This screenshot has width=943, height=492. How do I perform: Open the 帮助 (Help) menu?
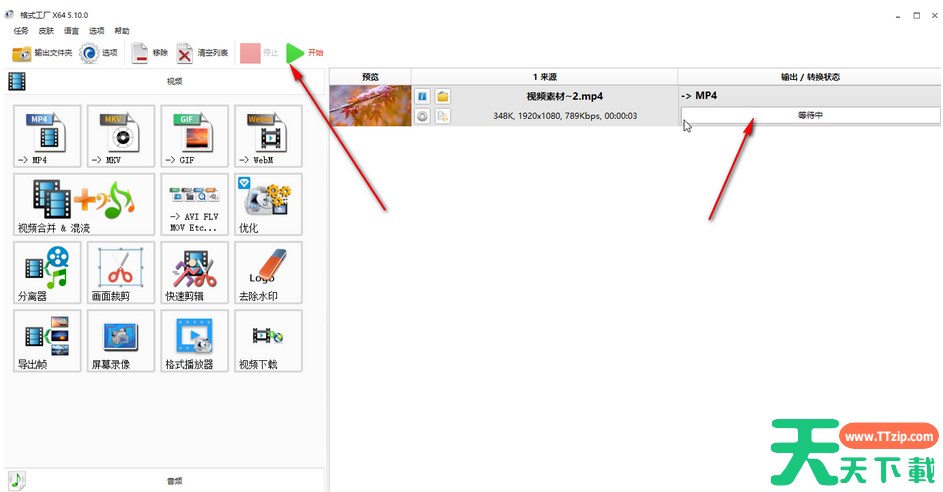pos(122,31)
